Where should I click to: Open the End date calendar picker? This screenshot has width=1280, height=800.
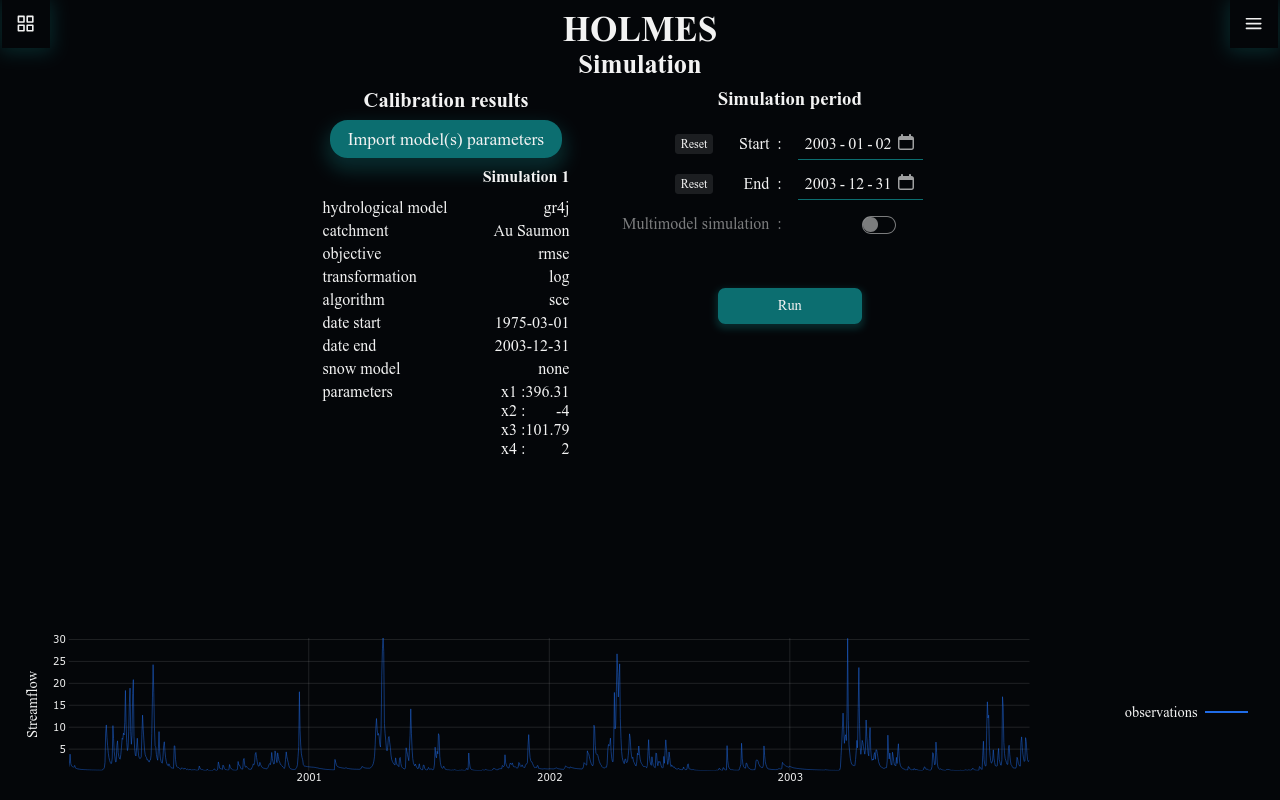(905, 183)
